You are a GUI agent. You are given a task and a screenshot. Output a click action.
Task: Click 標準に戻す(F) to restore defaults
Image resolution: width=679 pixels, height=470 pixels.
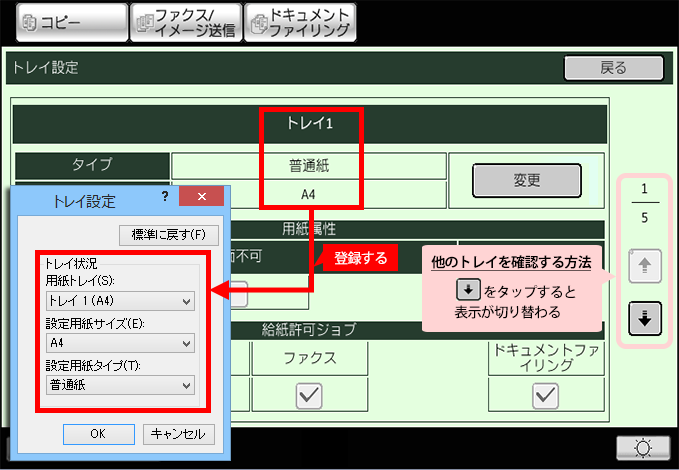[168, 235]
